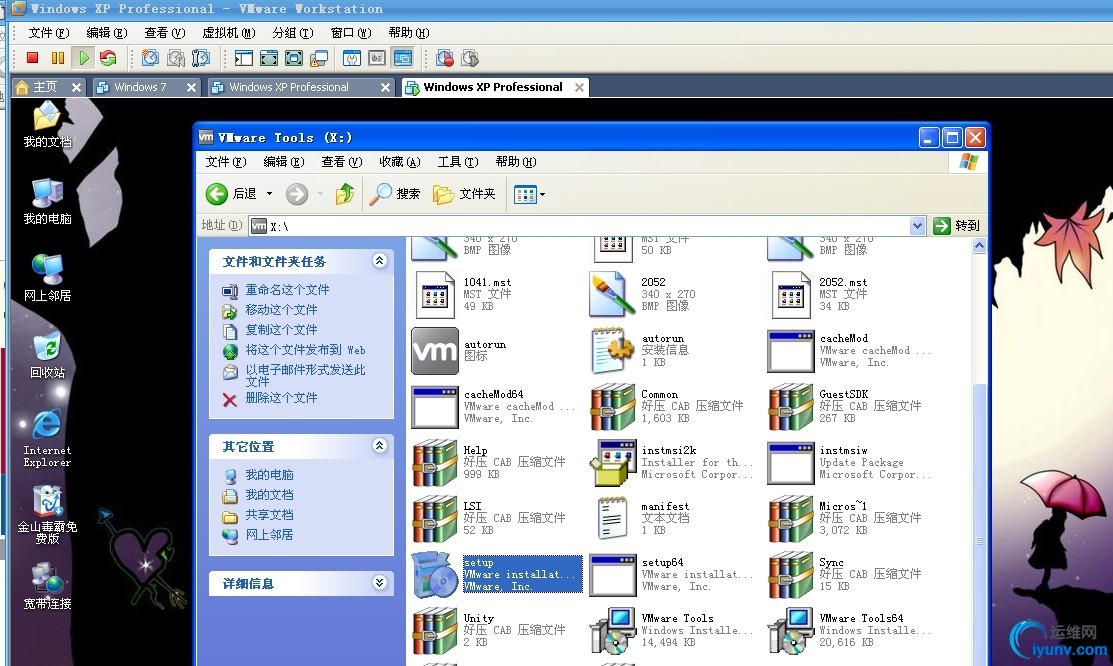Switch to the 主页 home tab

[x=44, y=87]
